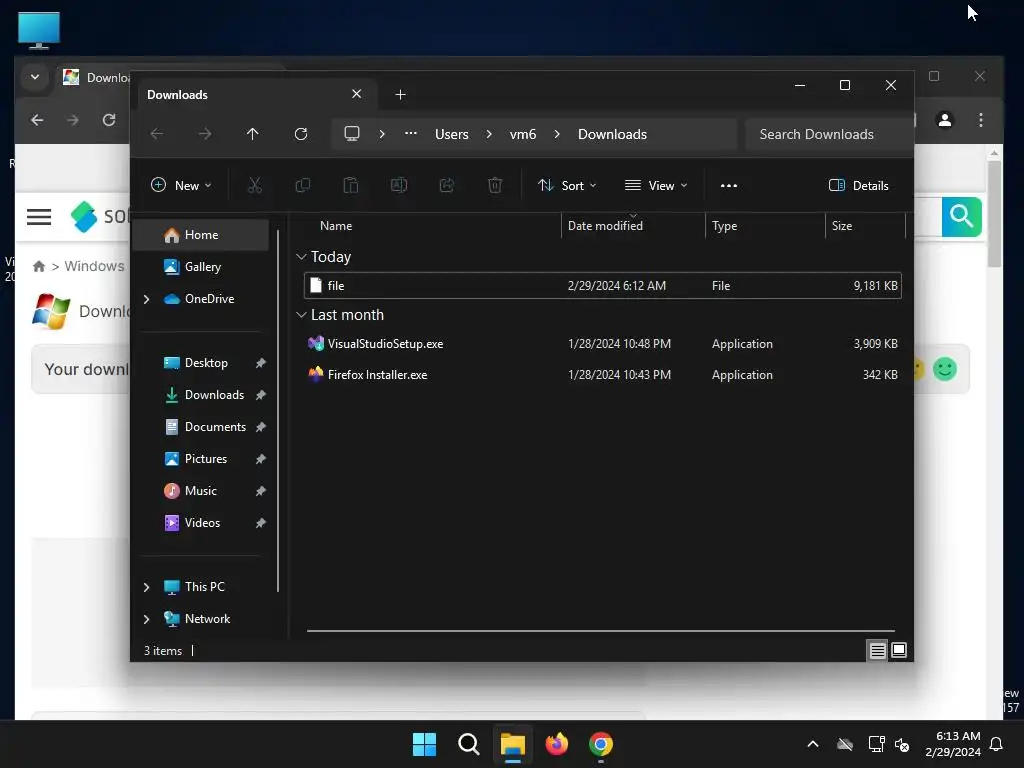Expand Network tree node
This screenshot has height=768, width=1024.
146,619
